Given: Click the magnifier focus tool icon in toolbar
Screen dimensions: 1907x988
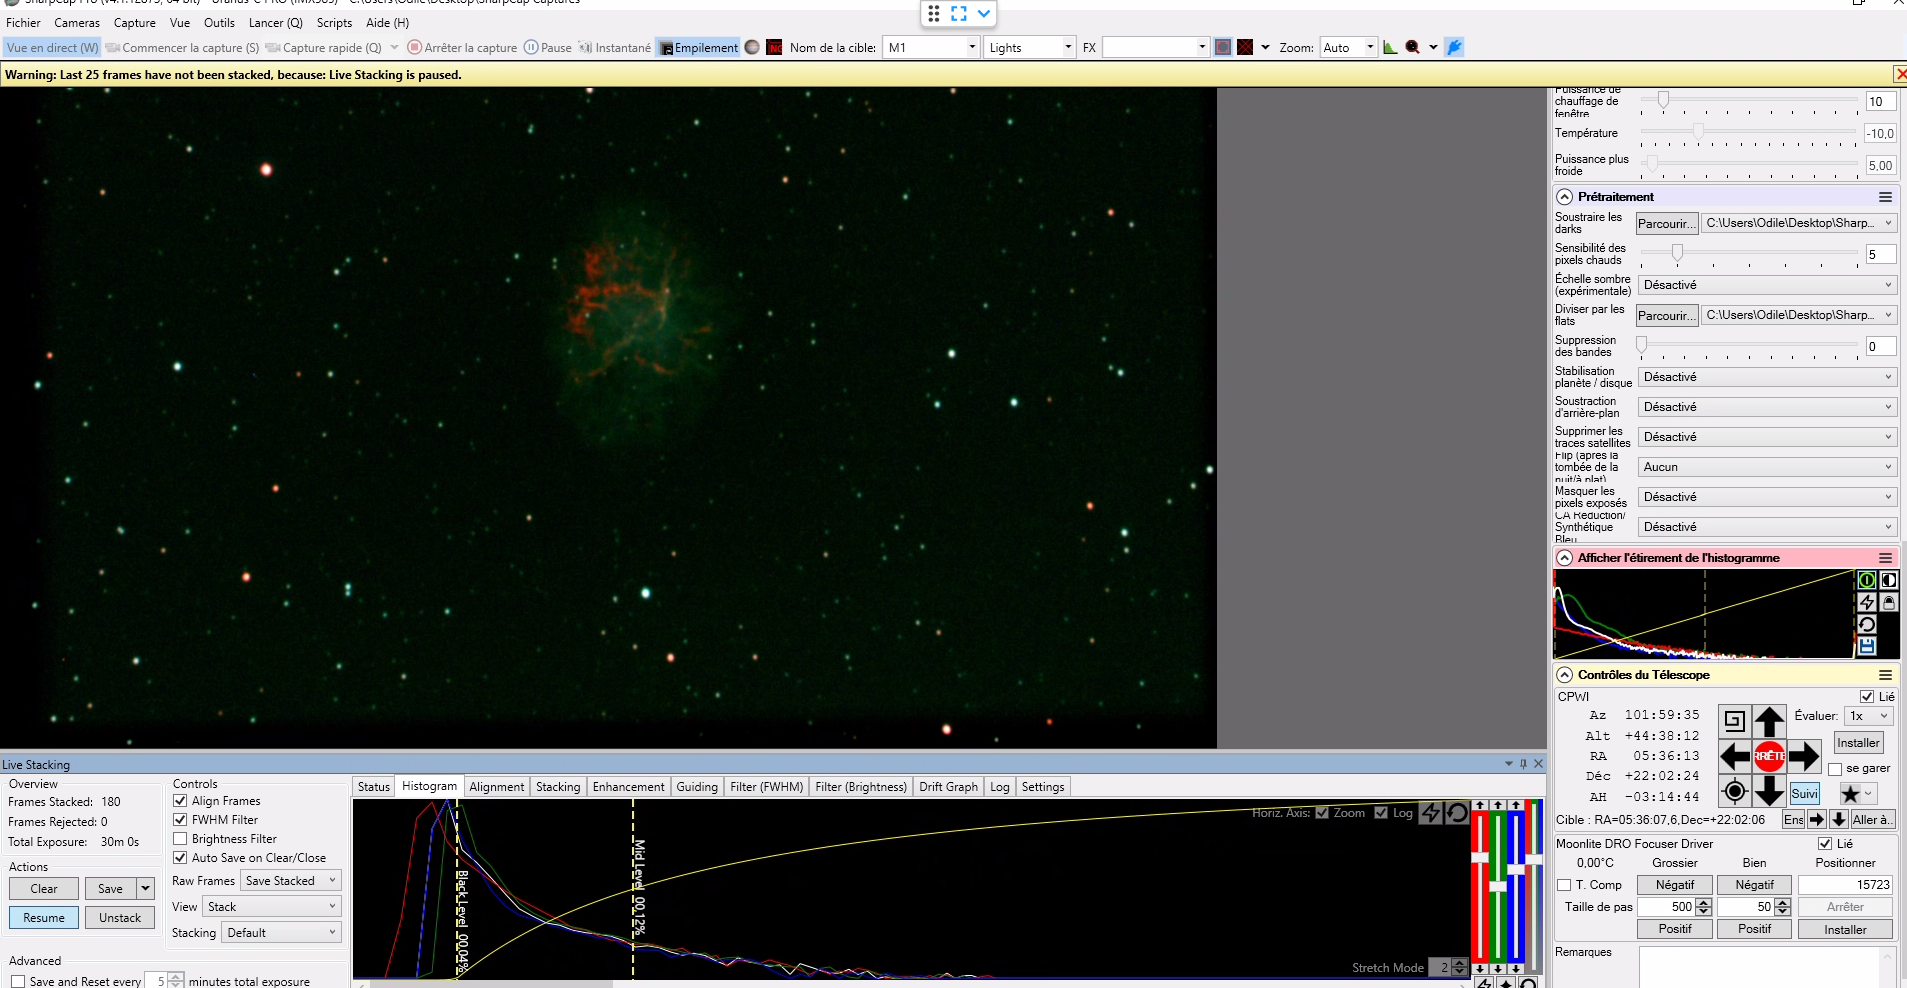Looking at the screenshot, I should [1412, 47].
